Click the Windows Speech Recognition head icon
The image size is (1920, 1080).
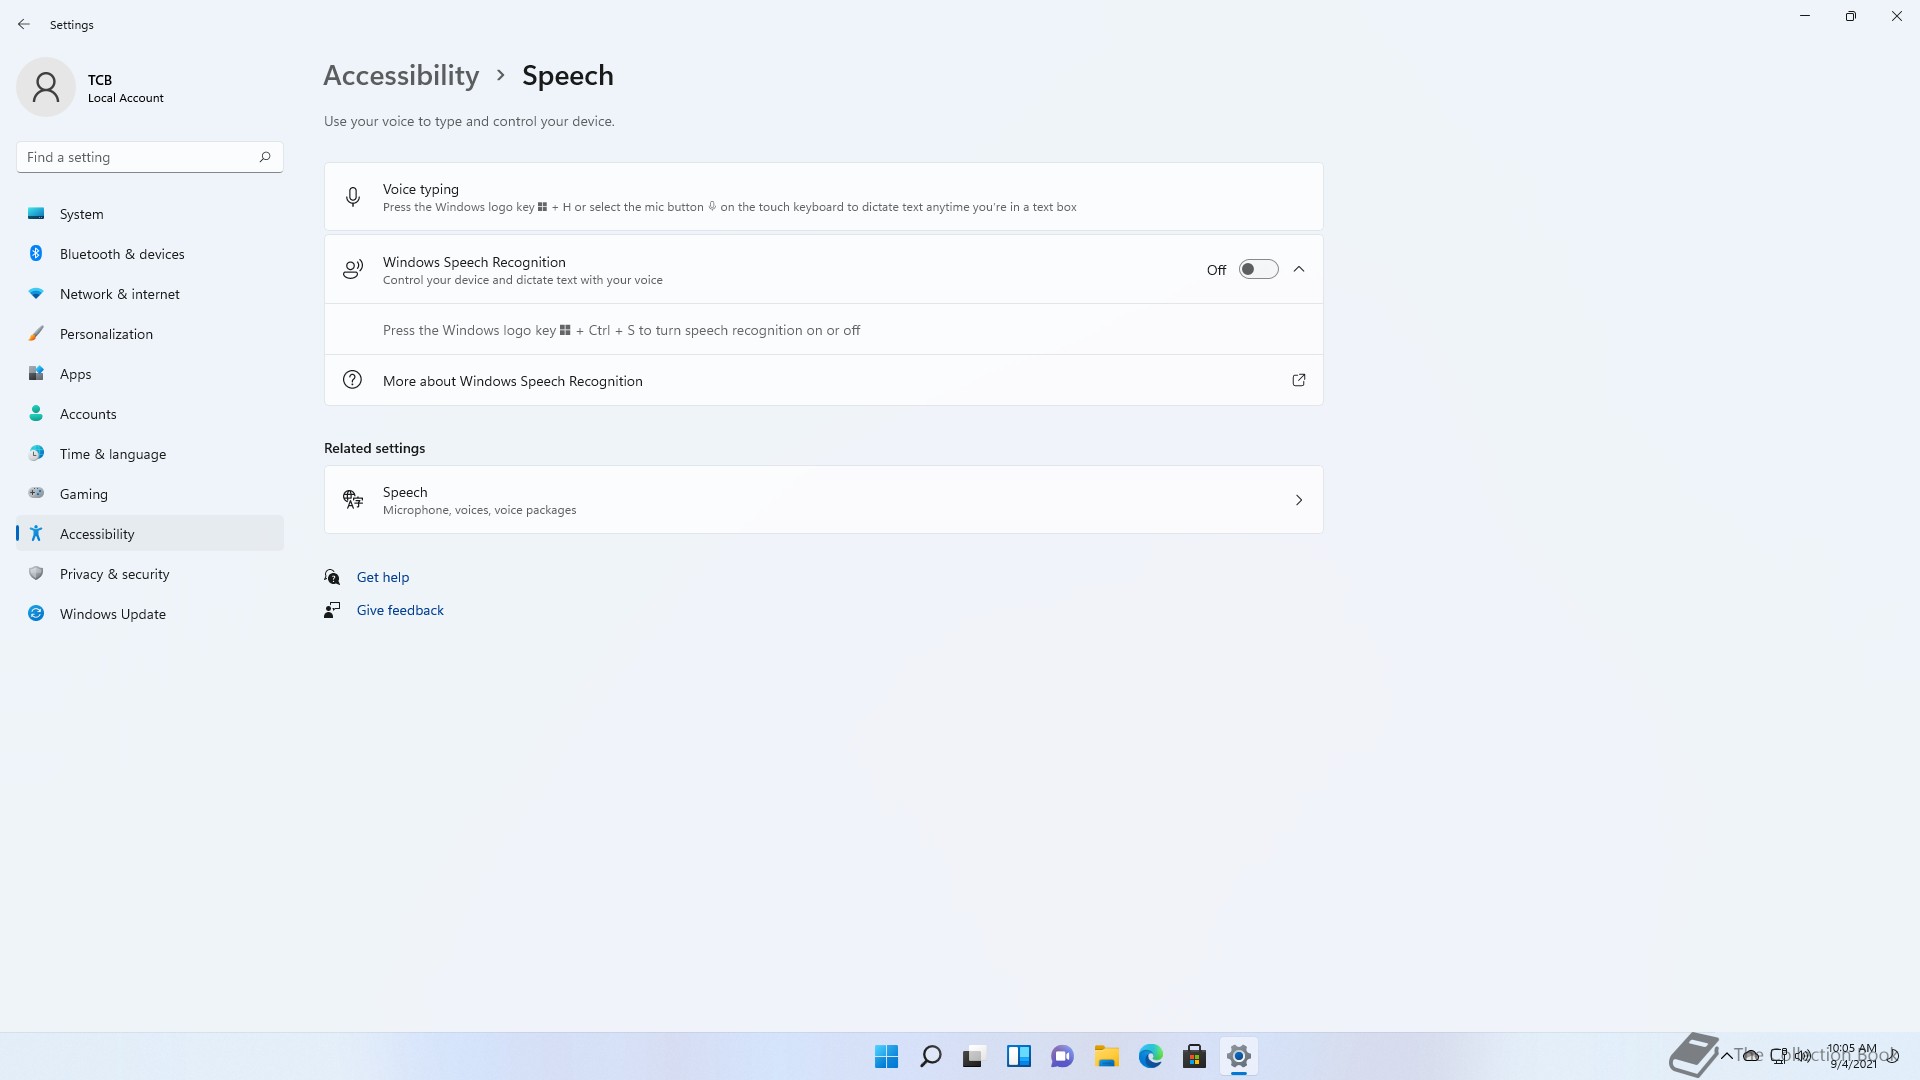(x=353, y=270)
